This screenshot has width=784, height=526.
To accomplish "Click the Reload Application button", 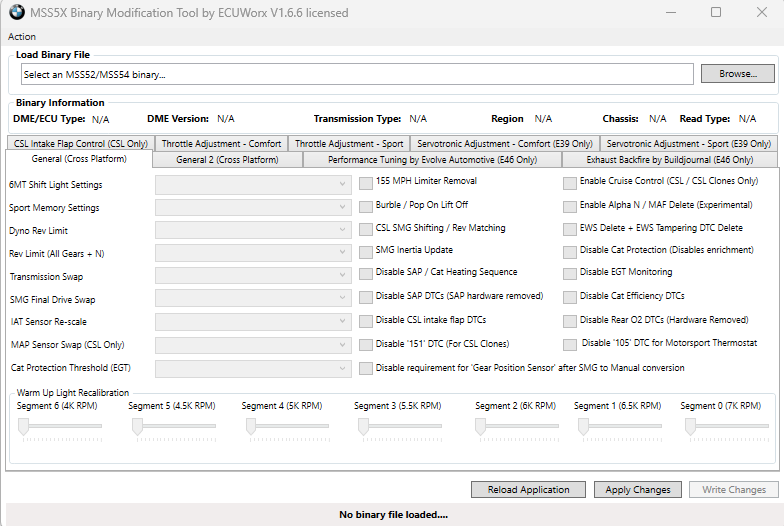I will click(528, 490).
